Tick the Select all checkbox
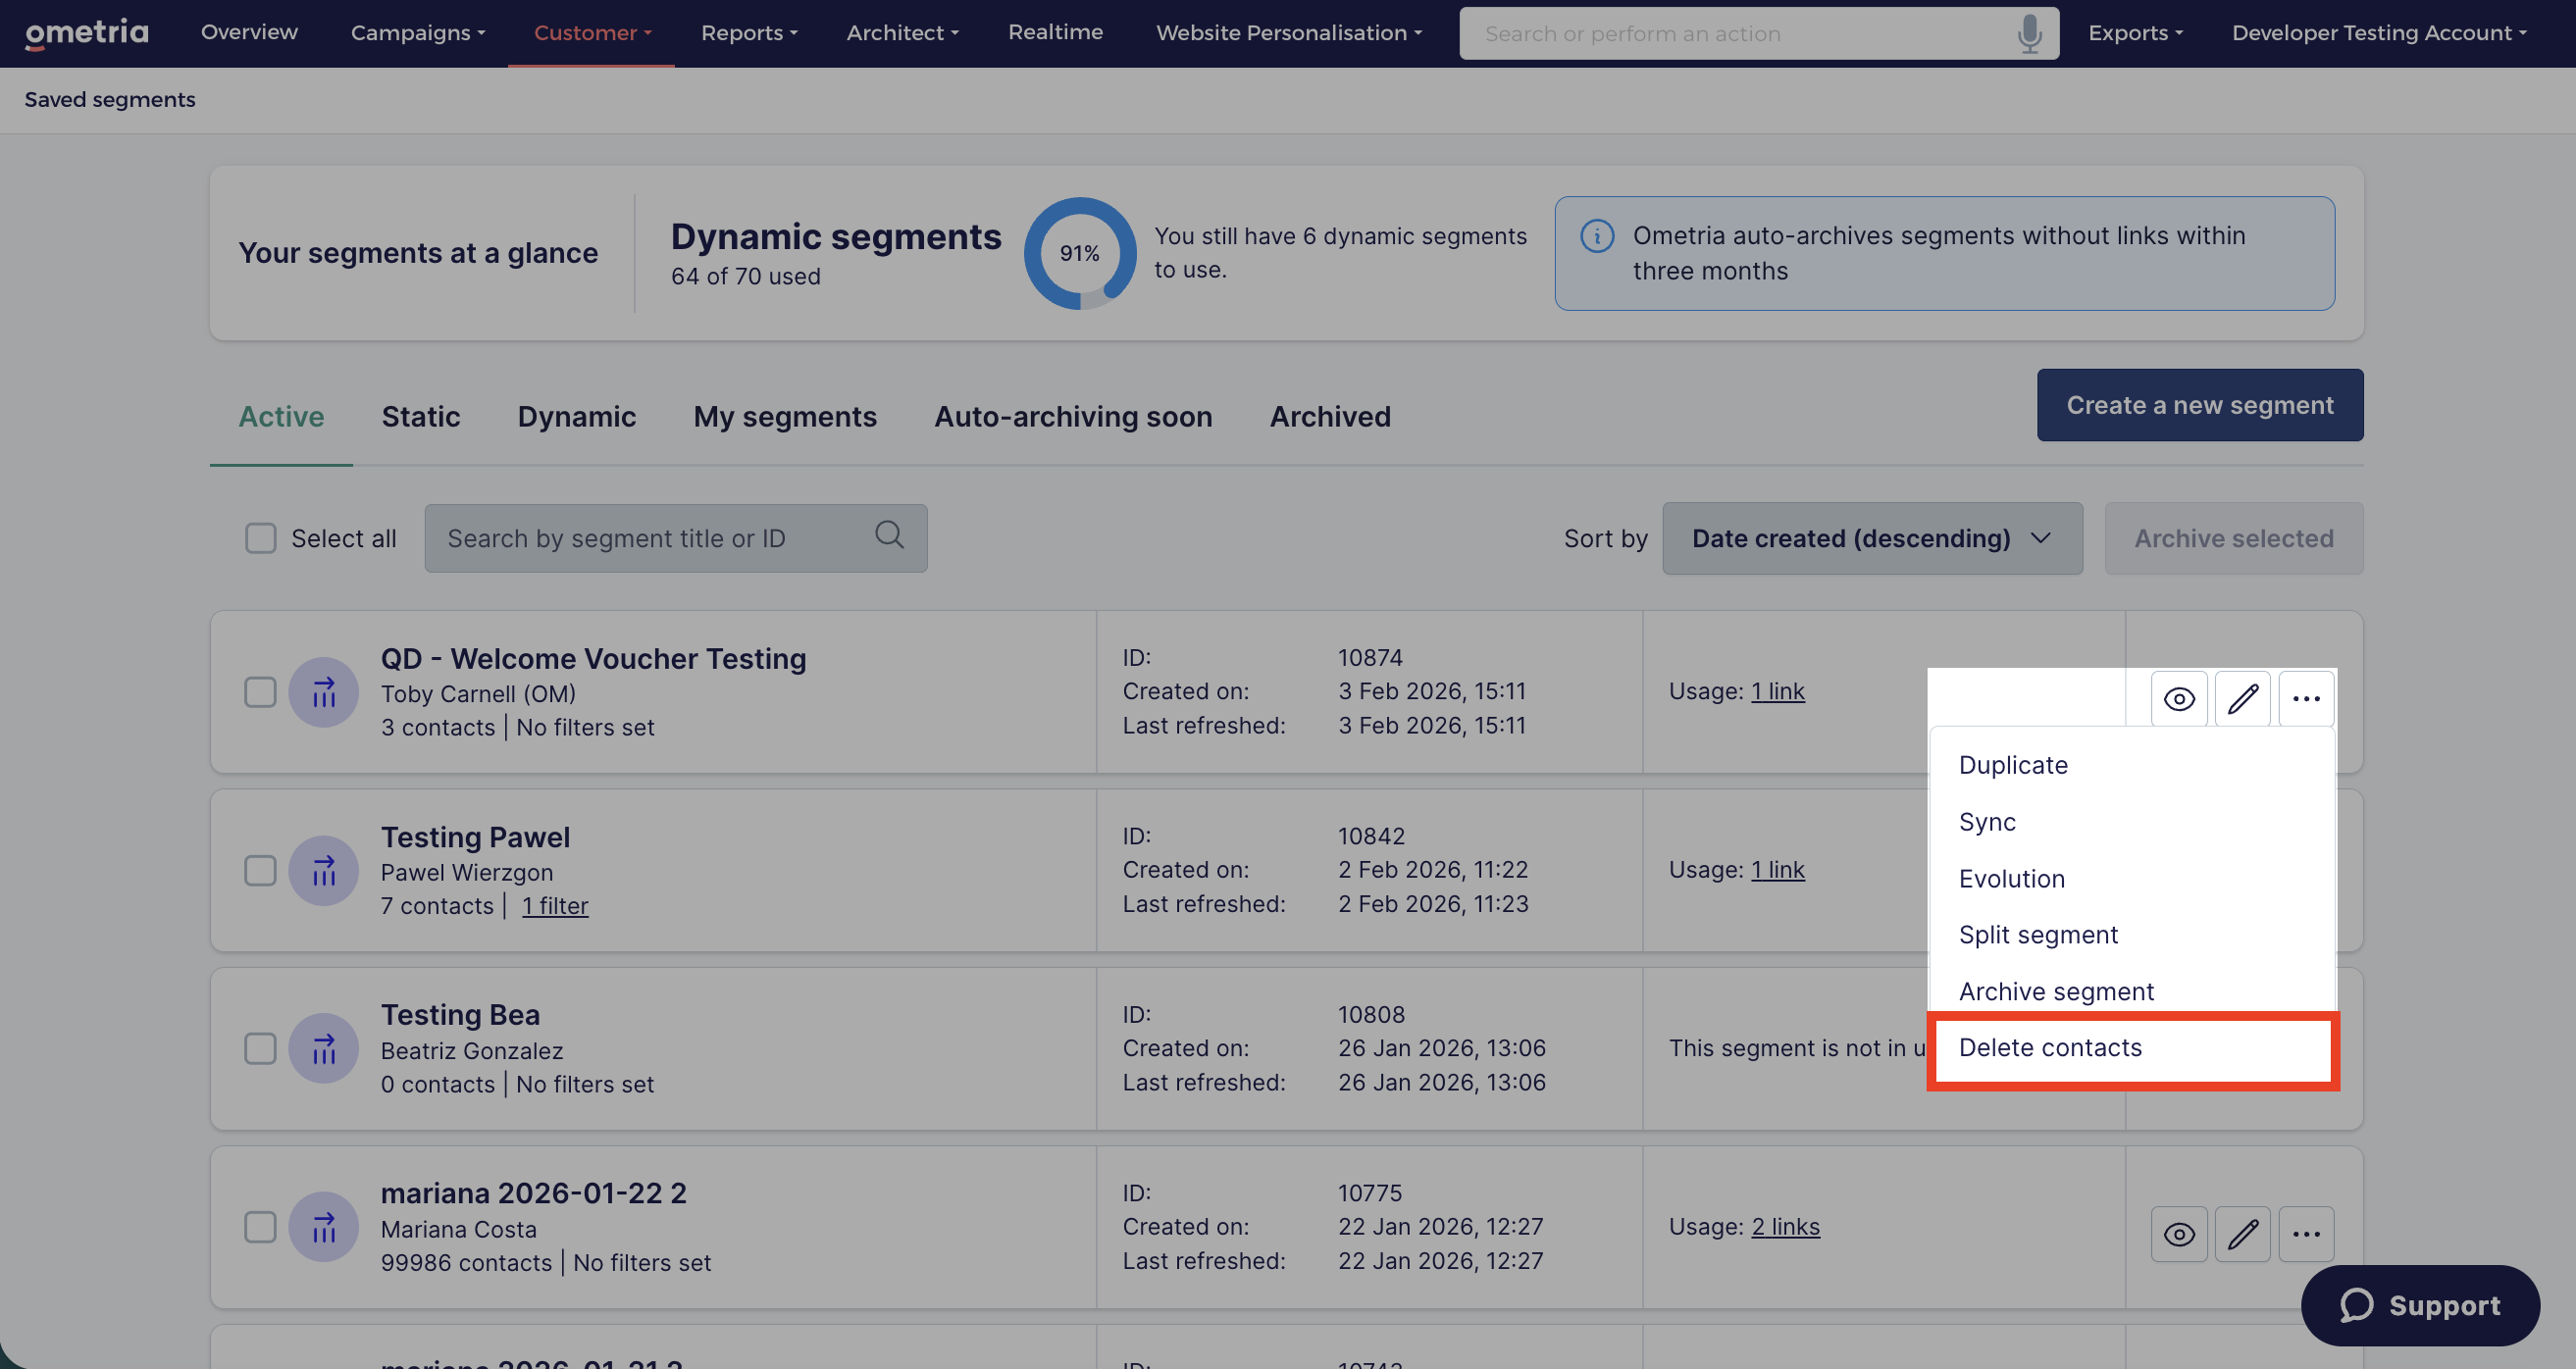 261,538
